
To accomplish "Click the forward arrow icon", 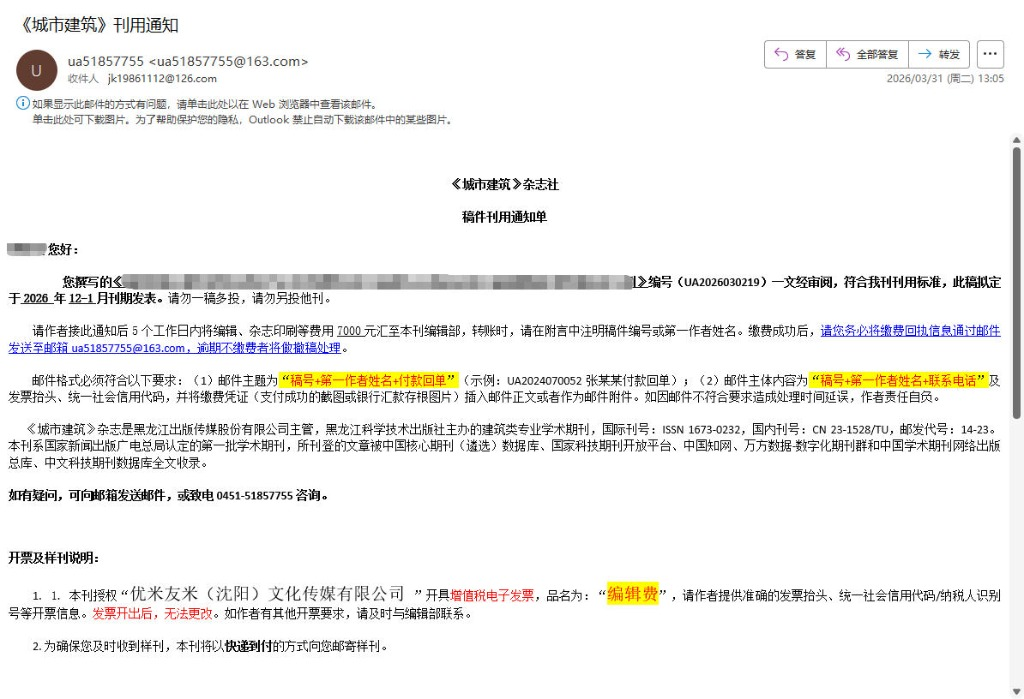I will tap(925, 54).
